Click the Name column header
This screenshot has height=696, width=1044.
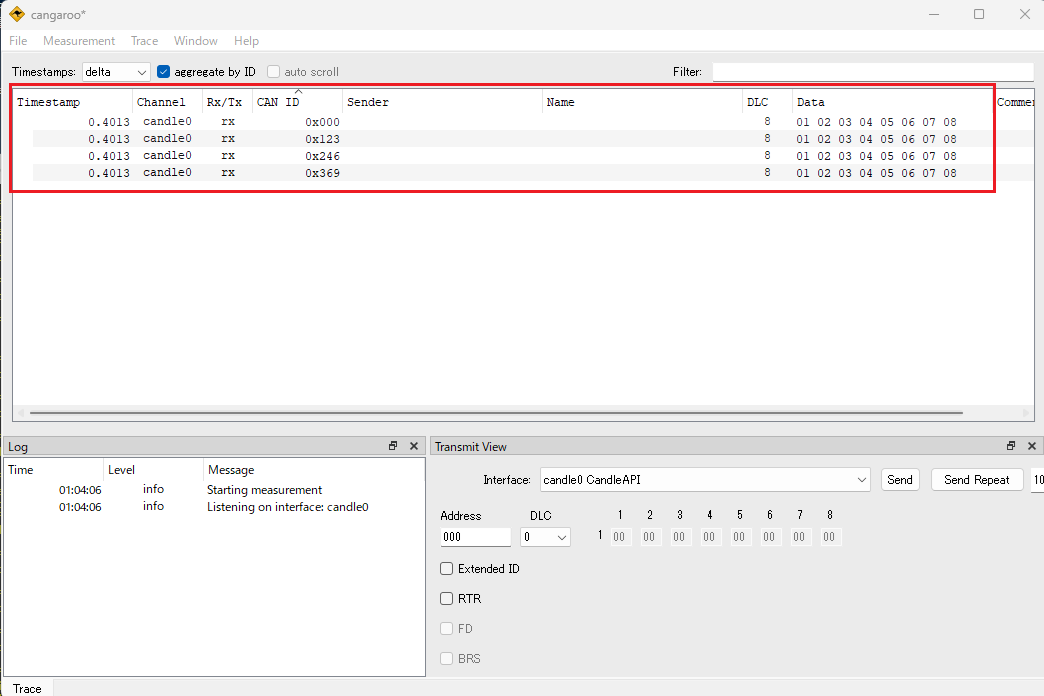(x=642, y=102)
